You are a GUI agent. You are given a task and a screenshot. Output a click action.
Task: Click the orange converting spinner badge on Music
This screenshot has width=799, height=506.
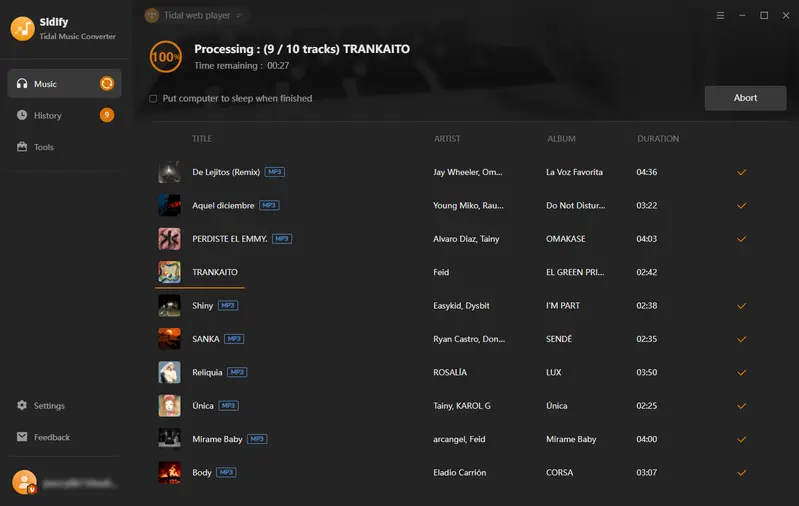coord(106,84)
